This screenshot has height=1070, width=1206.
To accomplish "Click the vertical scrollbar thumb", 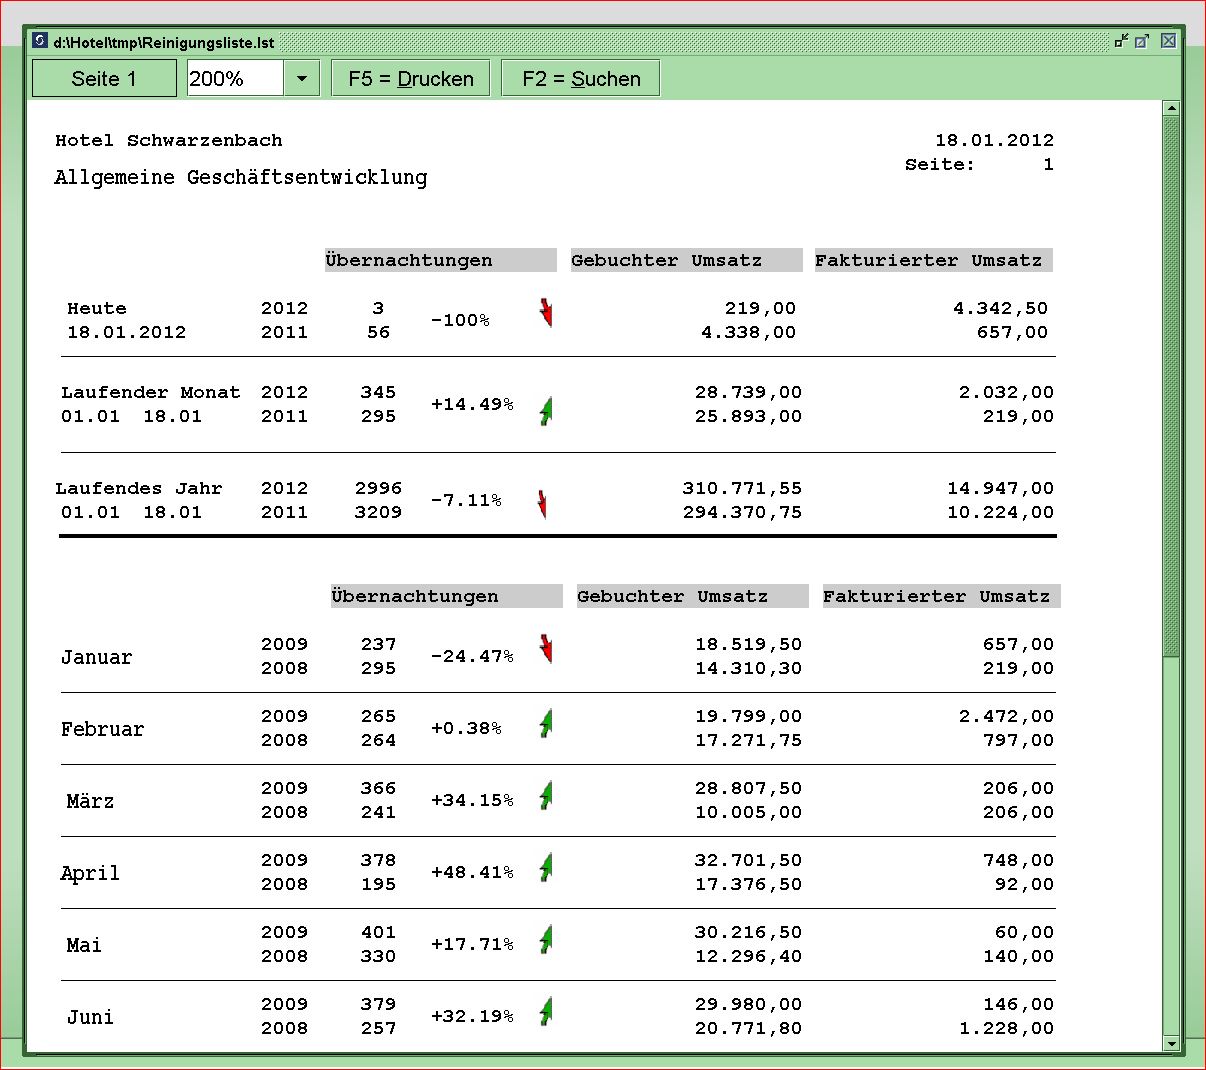I will tap(1172, 386).
